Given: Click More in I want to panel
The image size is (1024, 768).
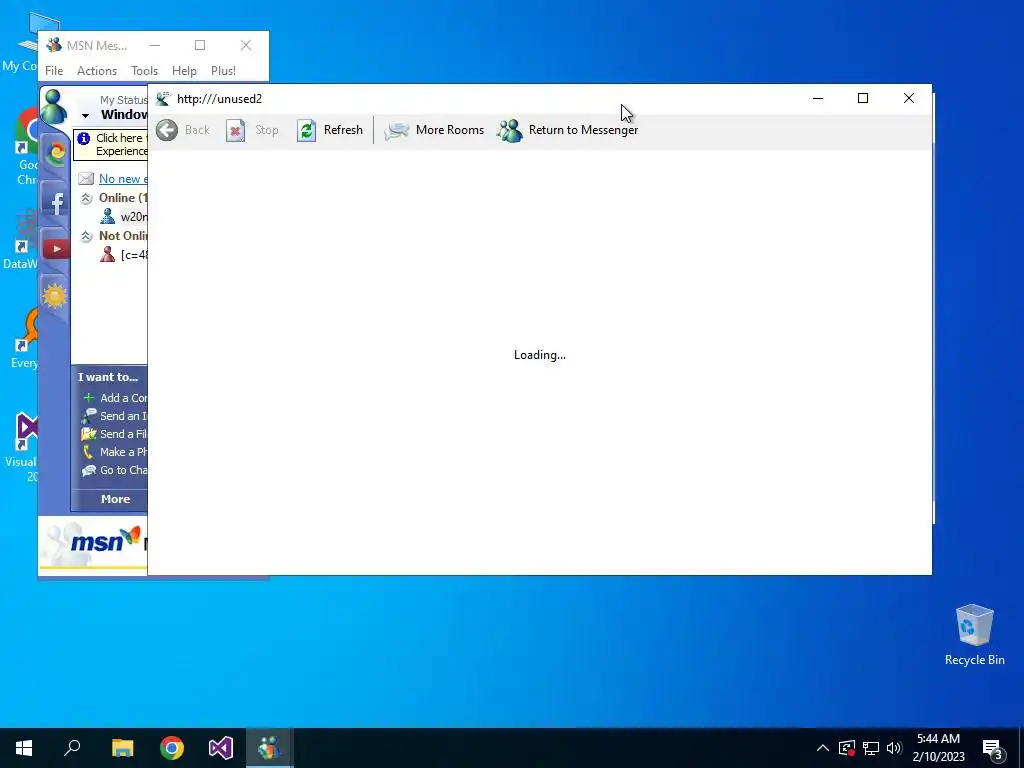Looking at the screenshot, I should coord(116,499).
